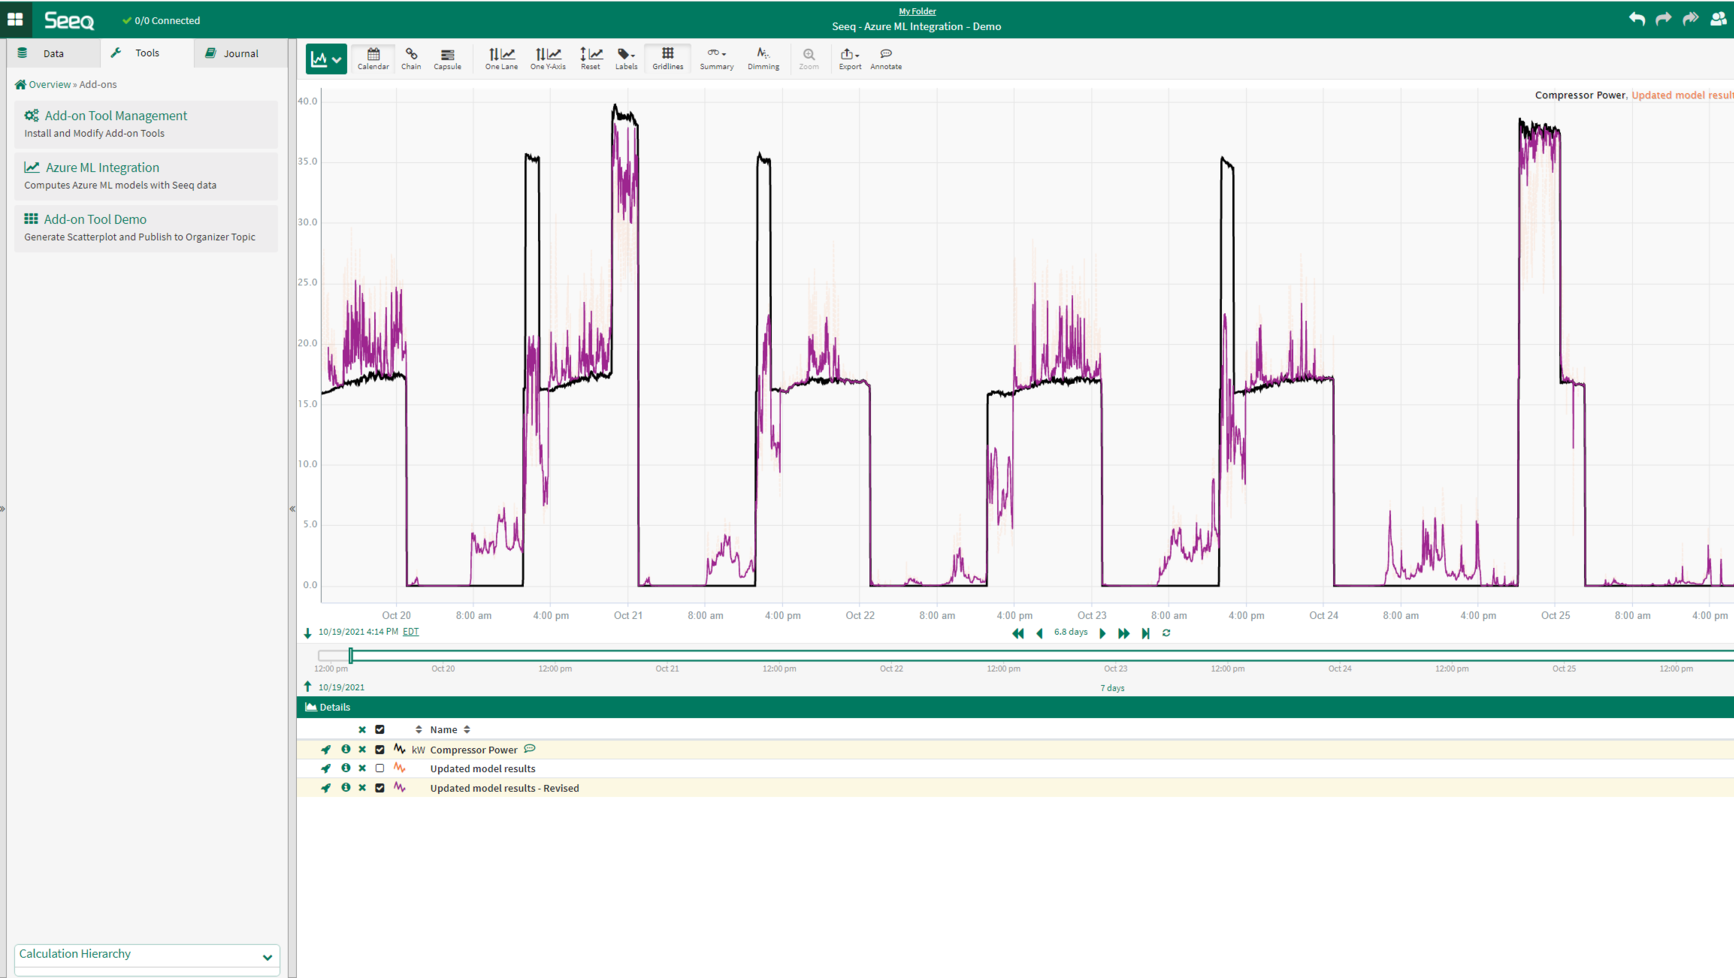Switch to the Data tab

pyautogui.click(x=53, y=52)
